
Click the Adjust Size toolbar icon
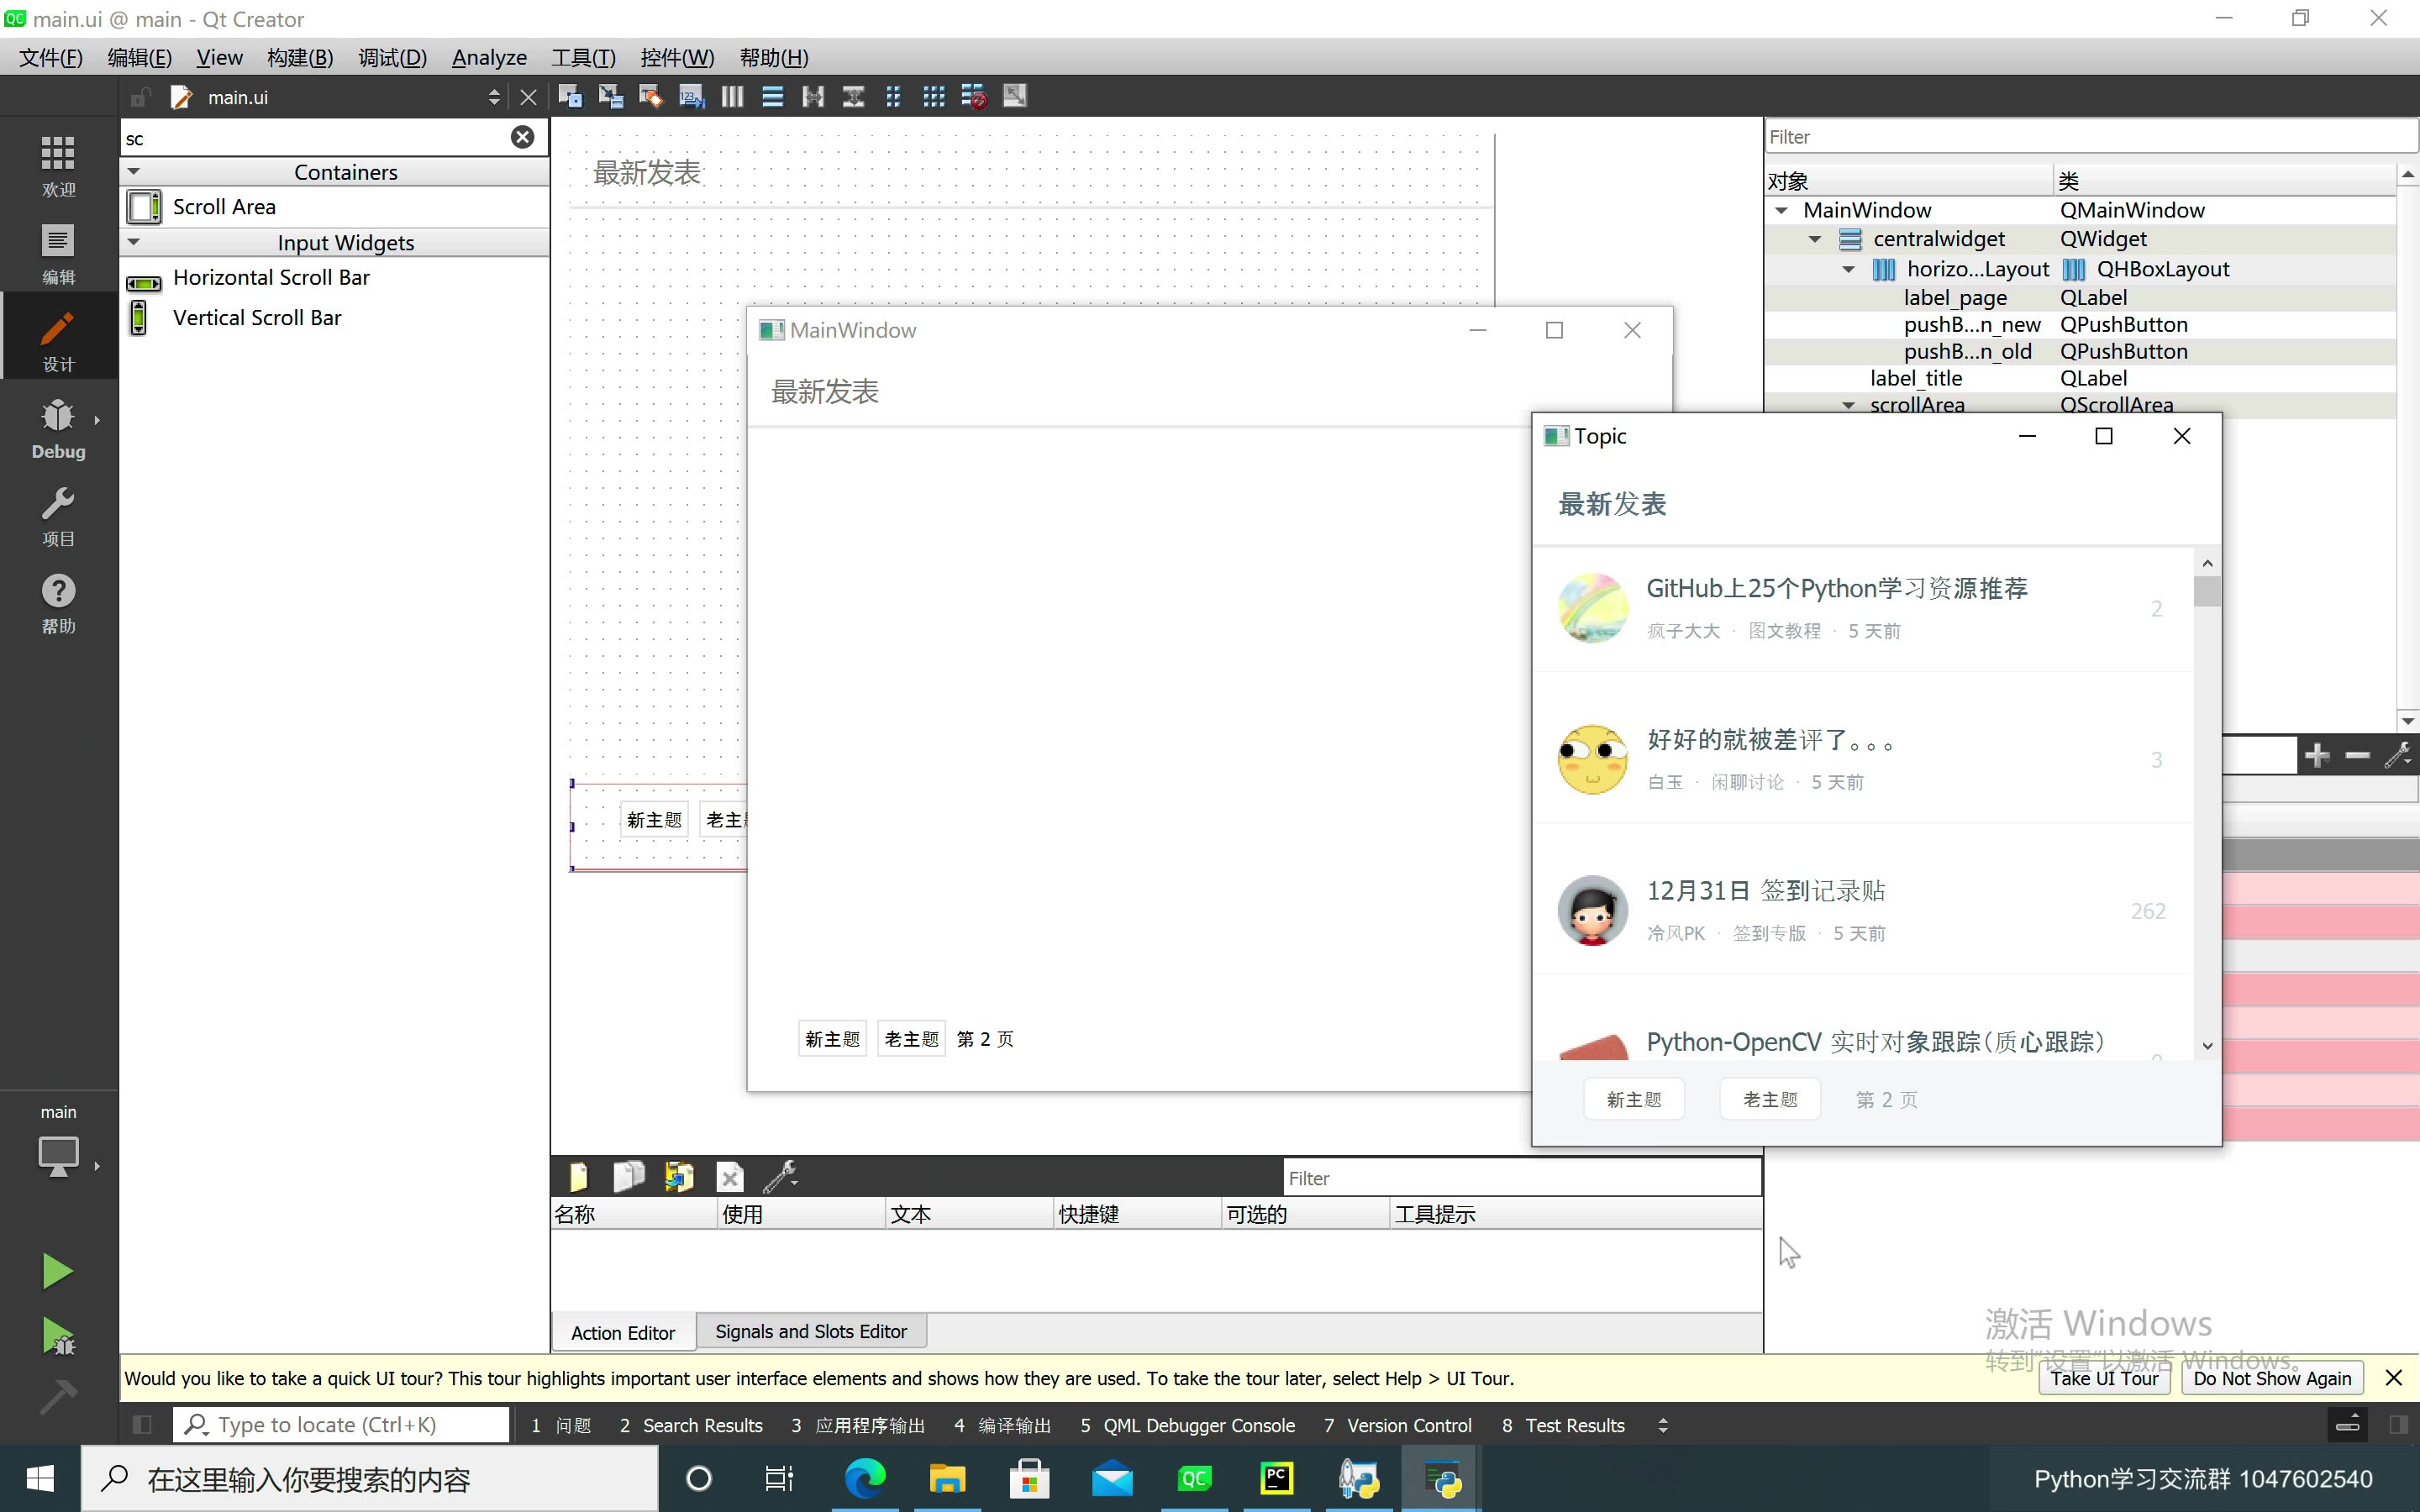1015,96
